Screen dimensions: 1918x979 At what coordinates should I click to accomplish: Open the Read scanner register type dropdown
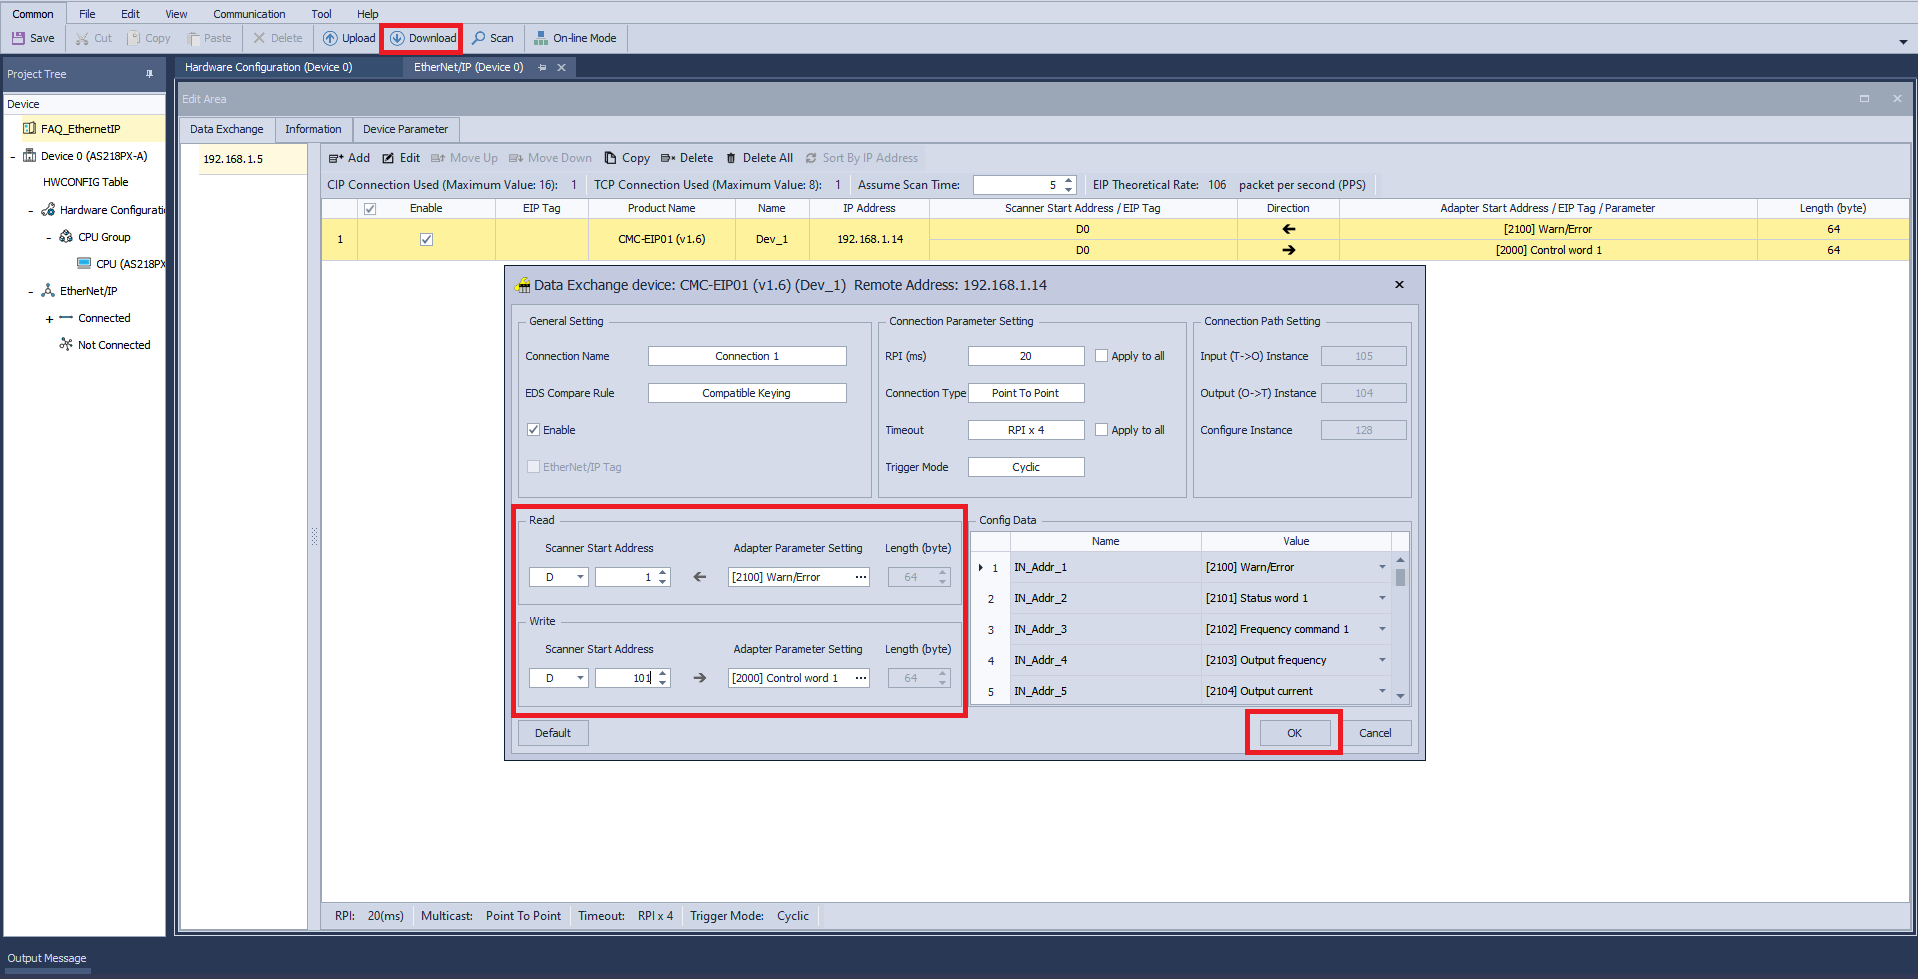click(x=580, y=577)
